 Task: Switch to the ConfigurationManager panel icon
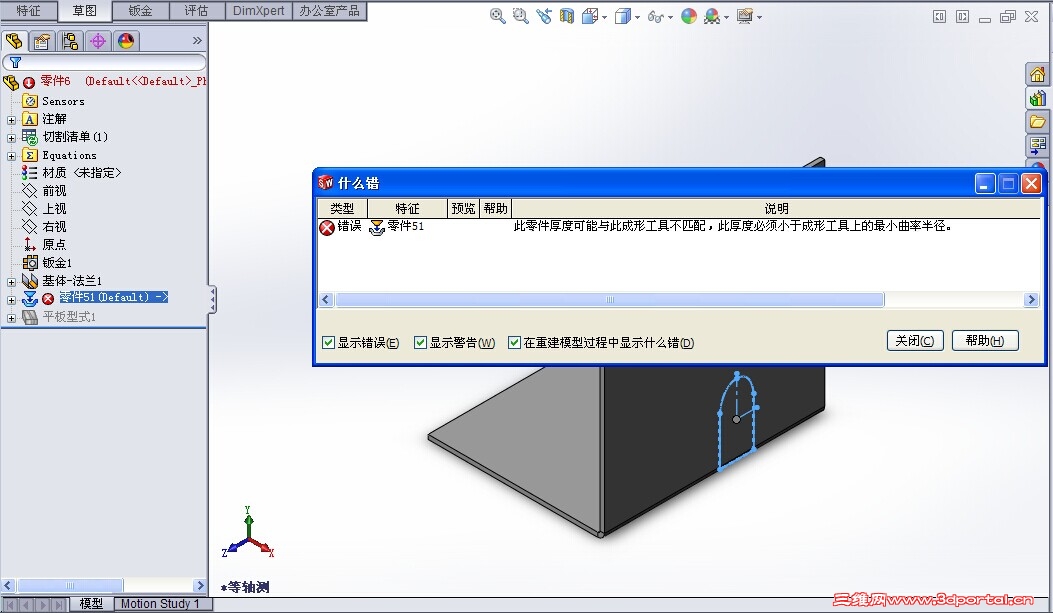[70, 41]
